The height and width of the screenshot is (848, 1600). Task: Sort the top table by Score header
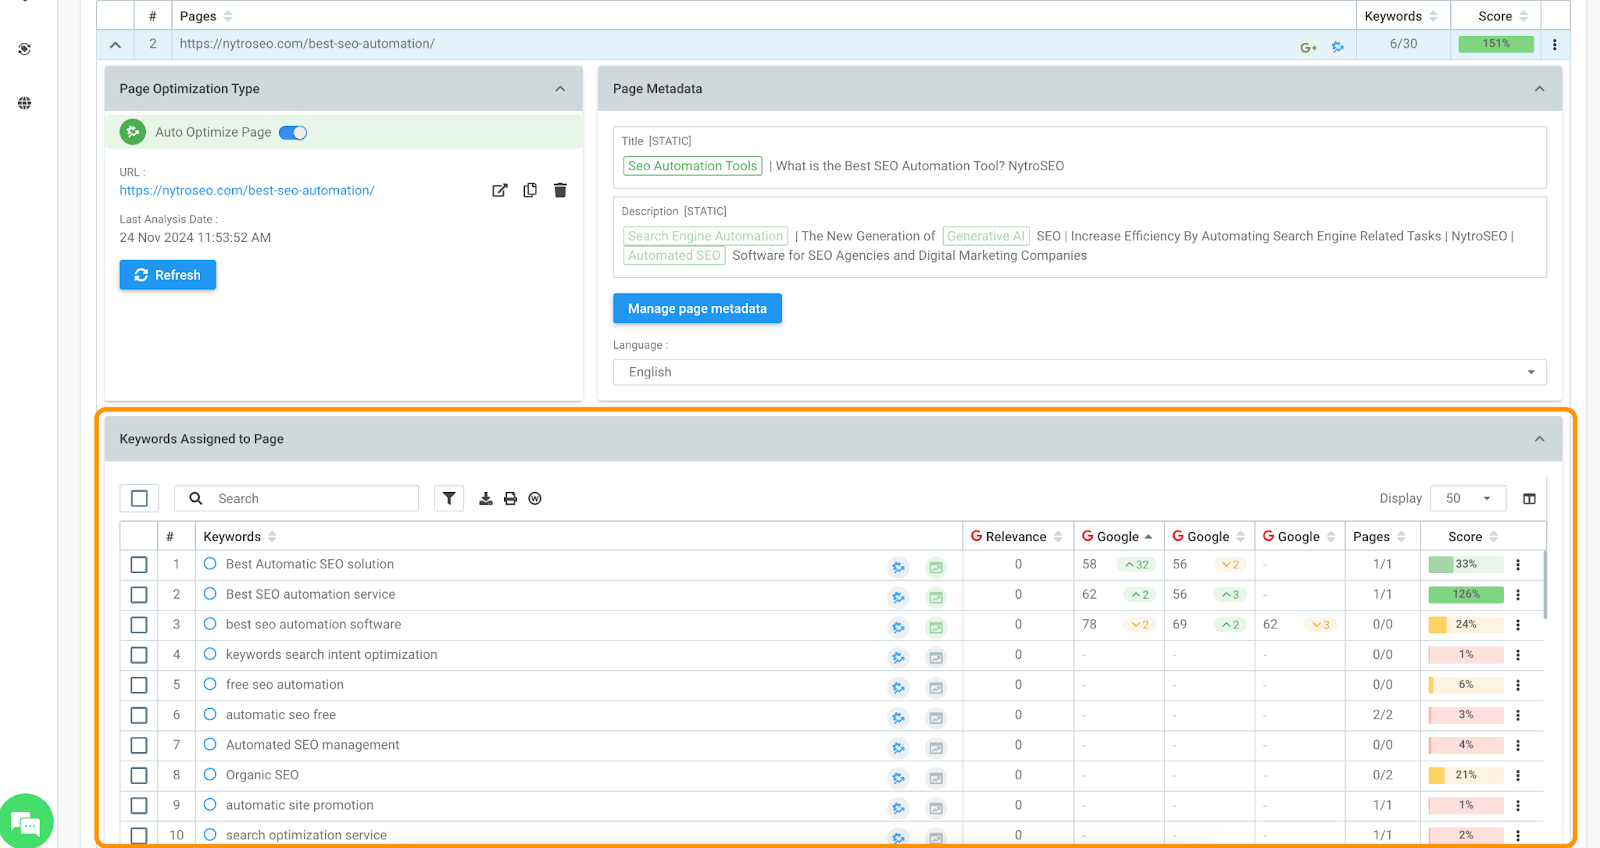coord(1503,16)
